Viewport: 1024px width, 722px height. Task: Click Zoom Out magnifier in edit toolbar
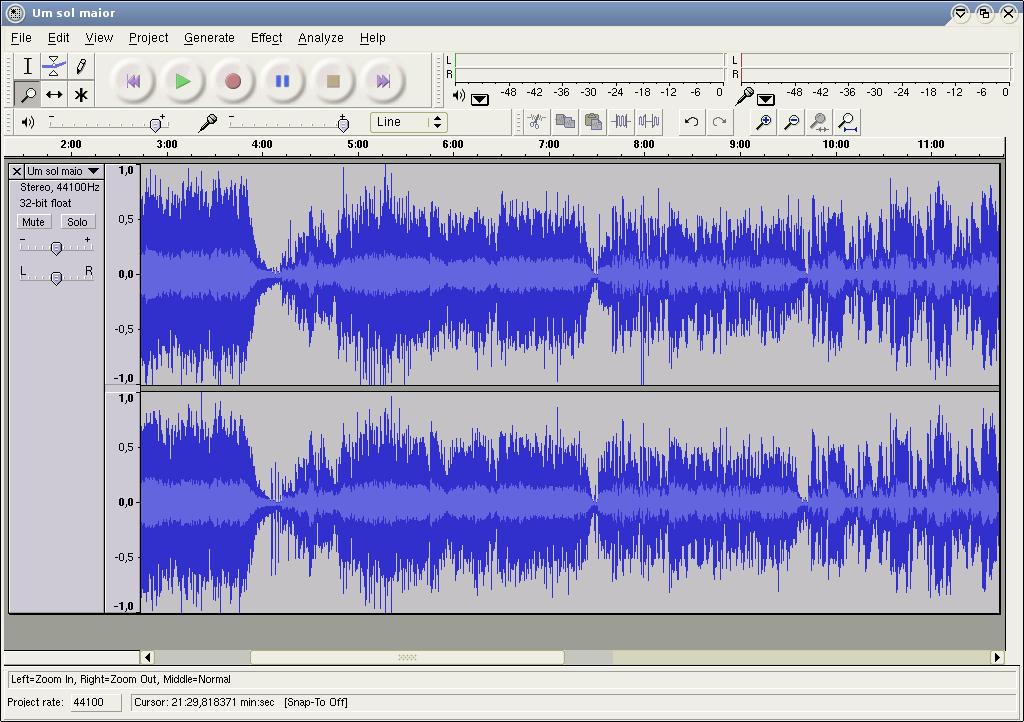click(791, 121)
